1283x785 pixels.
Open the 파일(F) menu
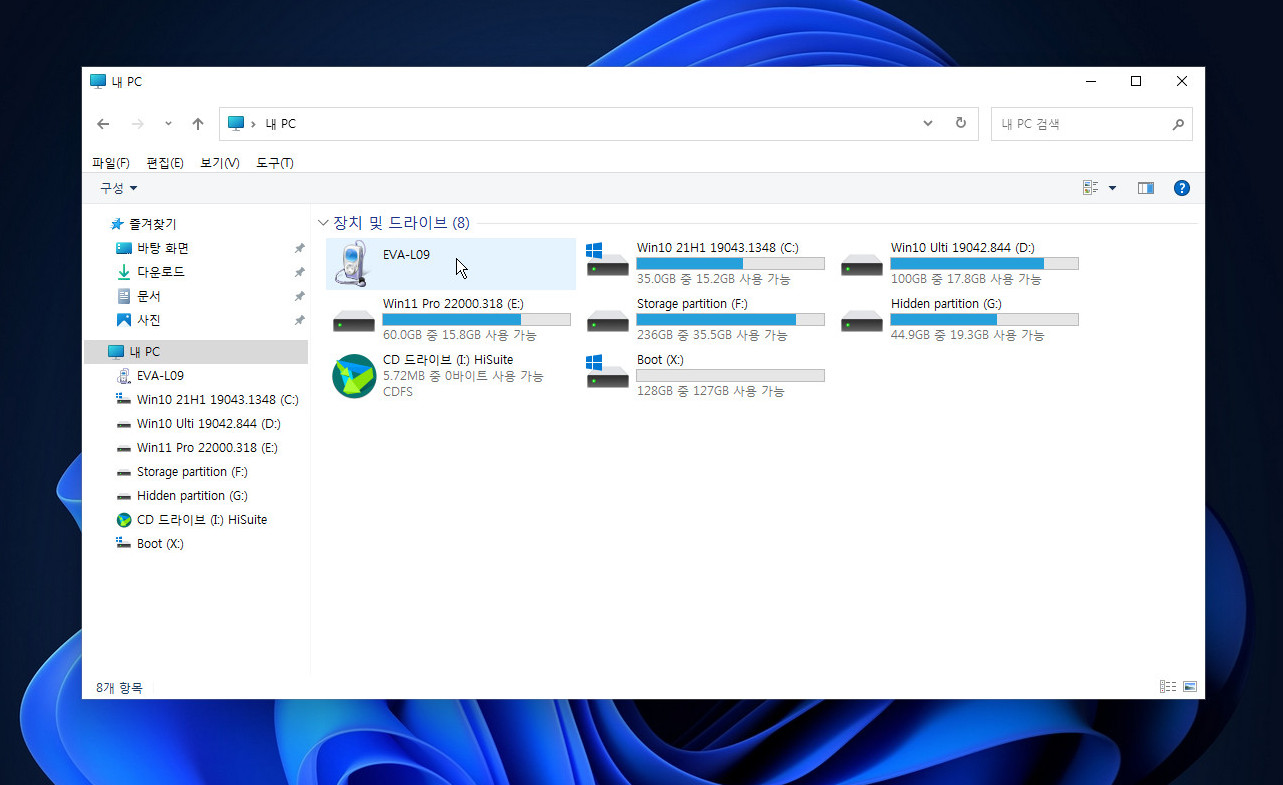(x=111, y=163)
